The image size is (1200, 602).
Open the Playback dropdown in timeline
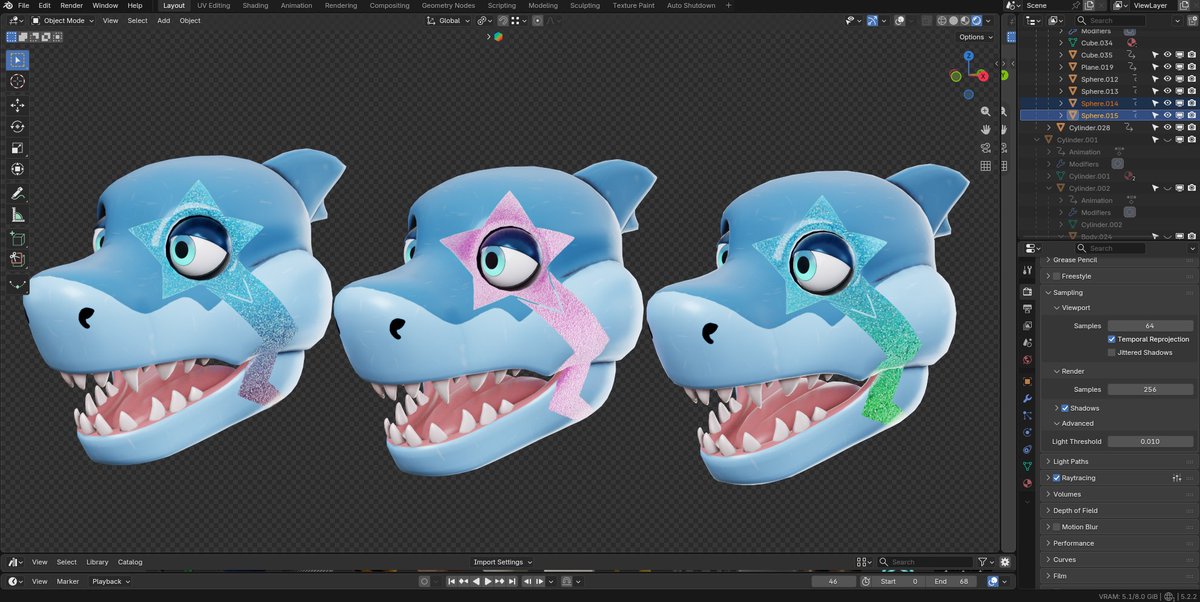110,581
